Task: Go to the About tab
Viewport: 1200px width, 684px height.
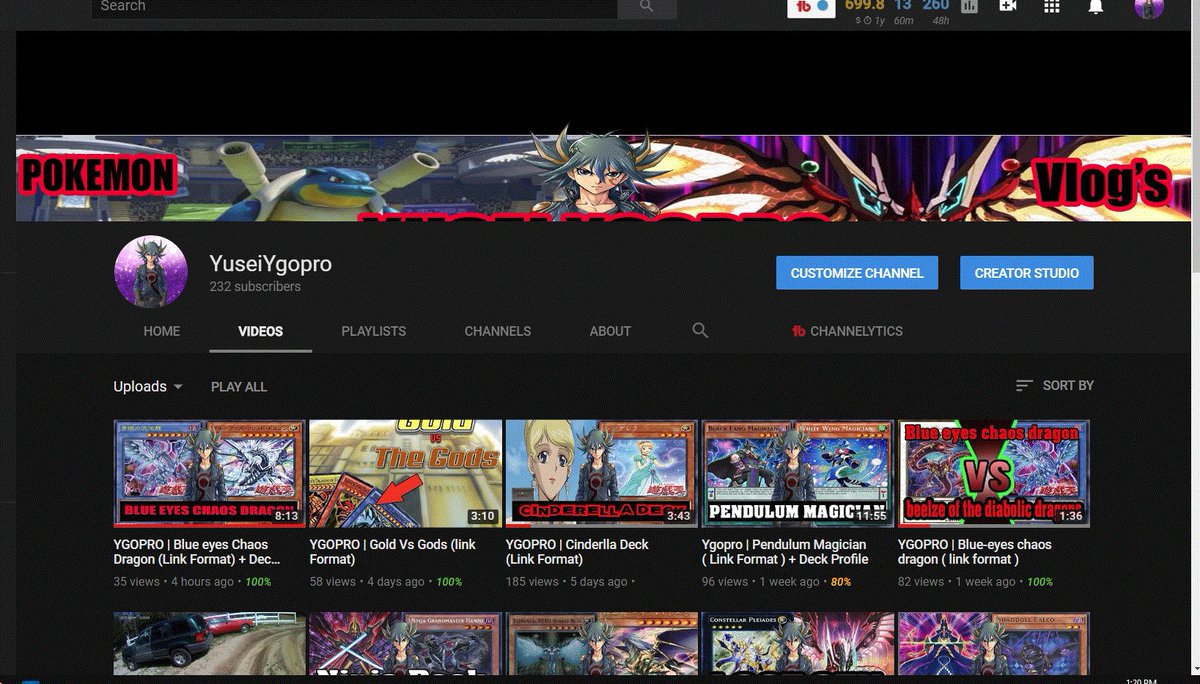Action: pyautogui.click(x=610, y=331)
